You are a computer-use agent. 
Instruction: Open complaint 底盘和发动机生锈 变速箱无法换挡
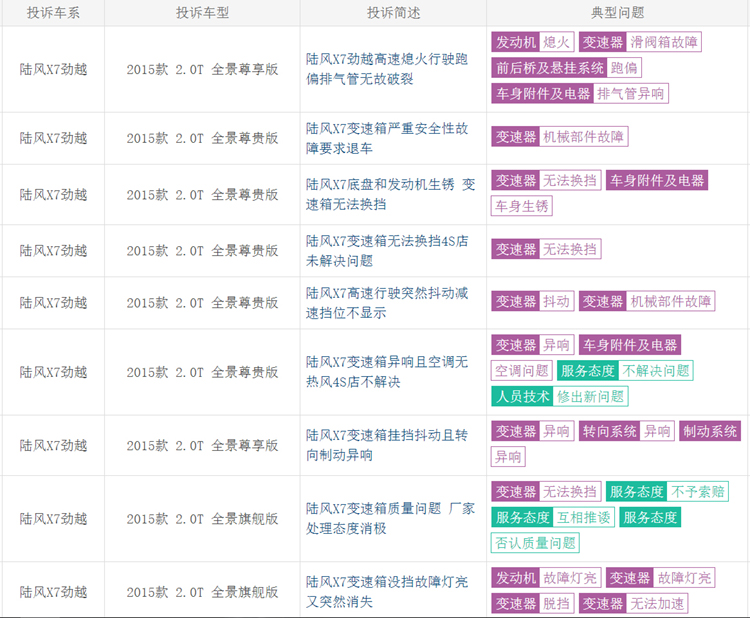[388, 194]
